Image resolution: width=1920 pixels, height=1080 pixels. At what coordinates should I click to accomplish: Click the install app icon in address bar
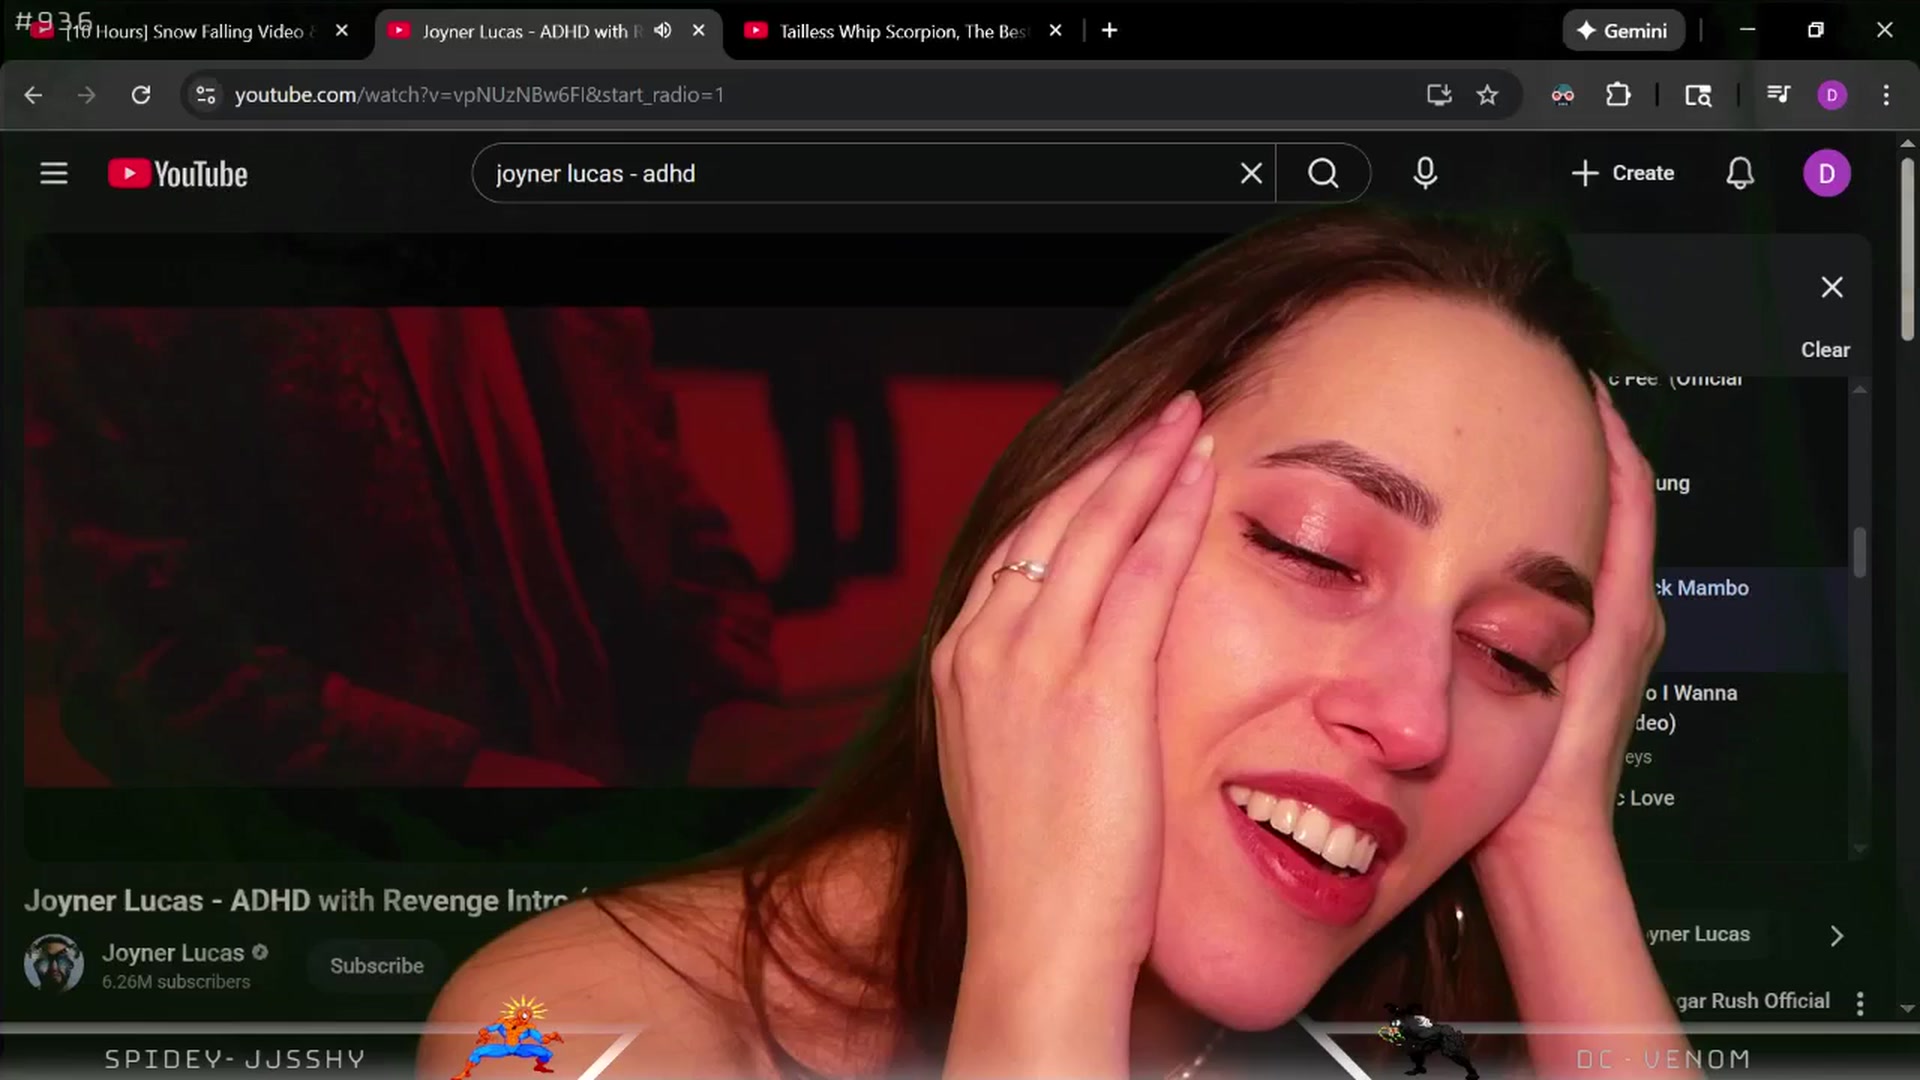pos(1439,95)
